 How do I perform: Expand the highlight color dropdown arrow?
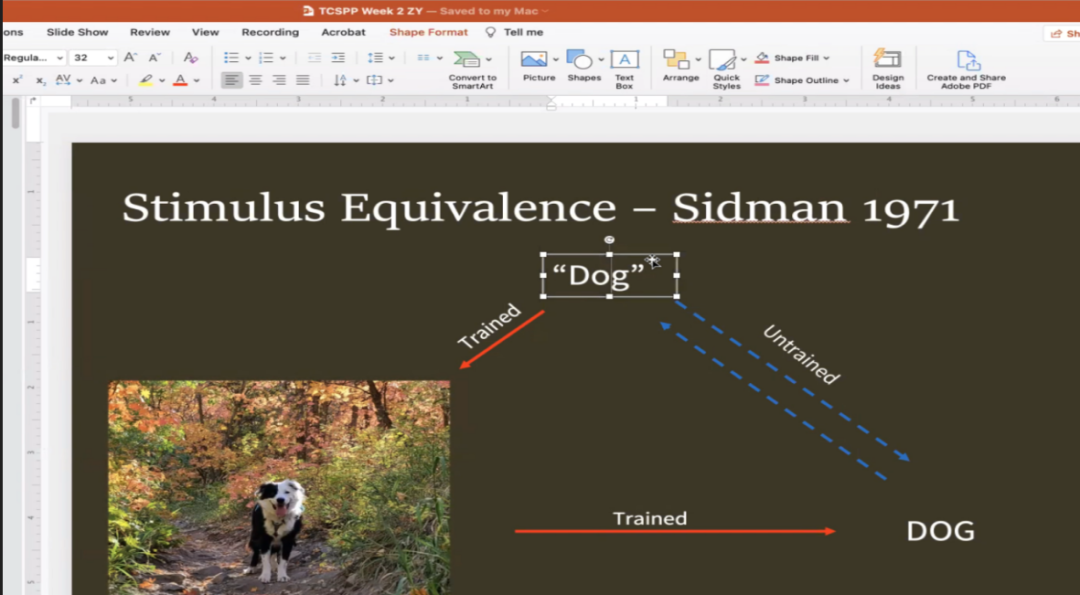pos(162,81)
